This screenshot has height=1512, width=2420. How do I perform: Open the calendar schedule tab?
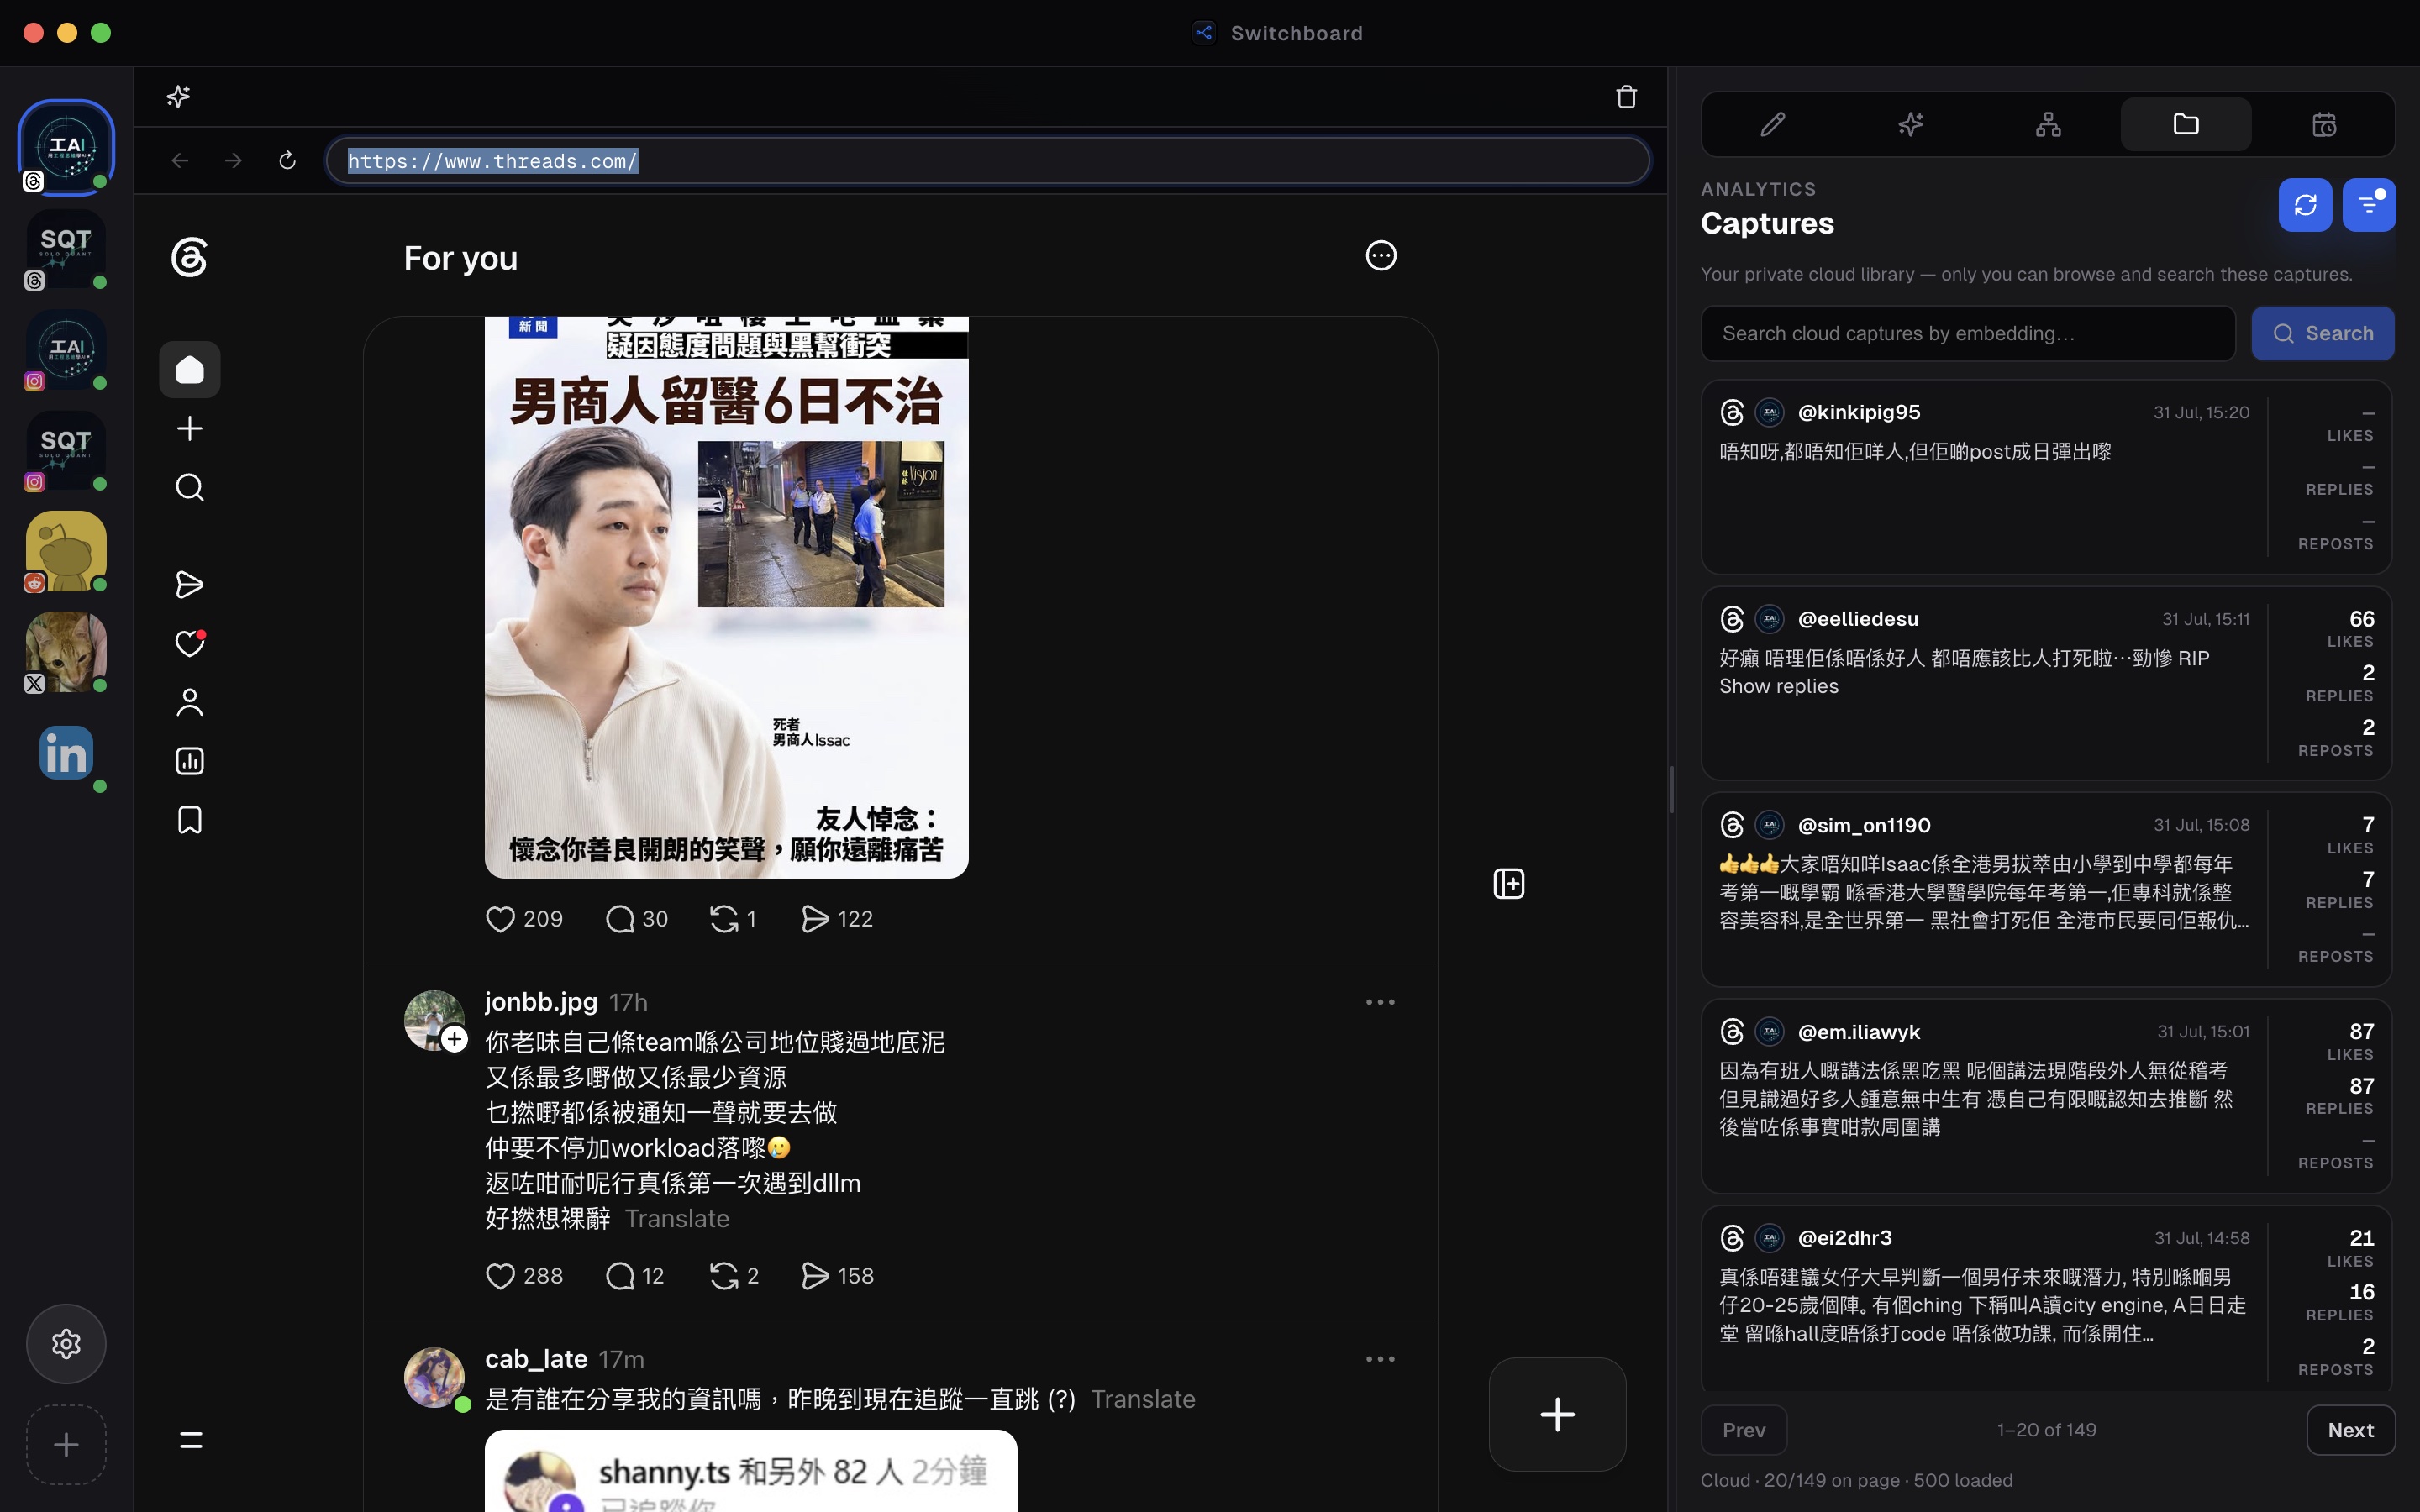pyautogui.click(x=2324, y=124)
